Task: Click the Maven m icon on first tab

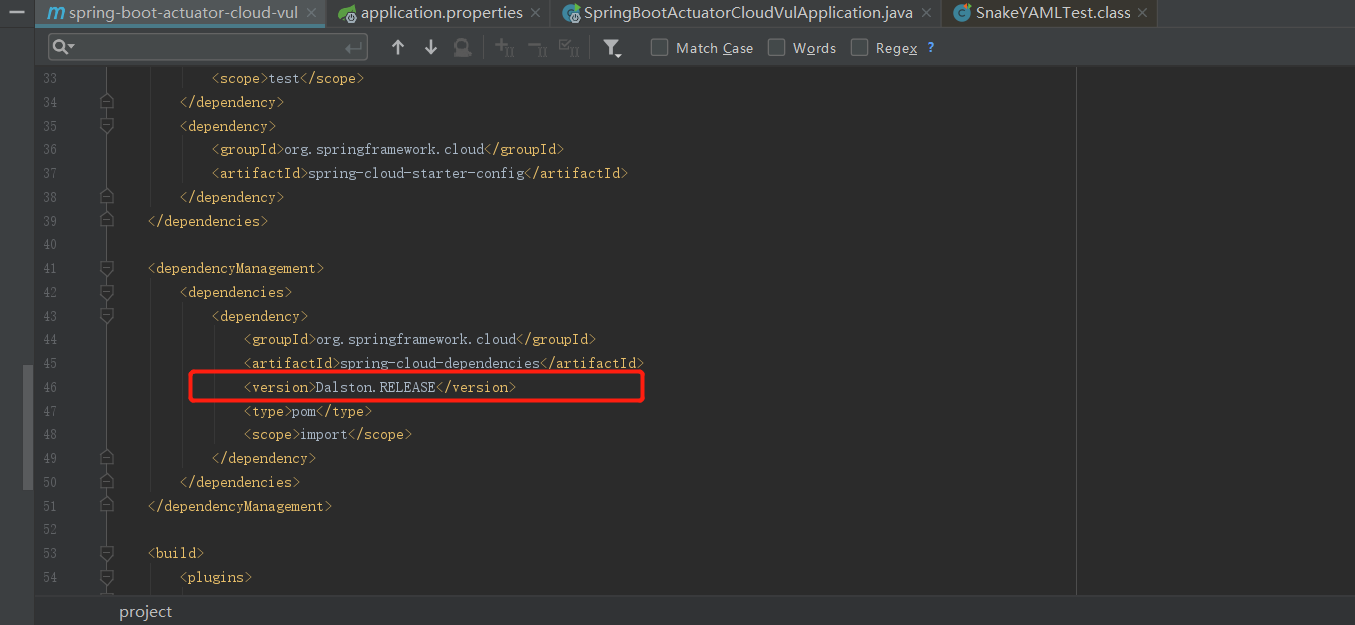Action: (x=56, y=13)
